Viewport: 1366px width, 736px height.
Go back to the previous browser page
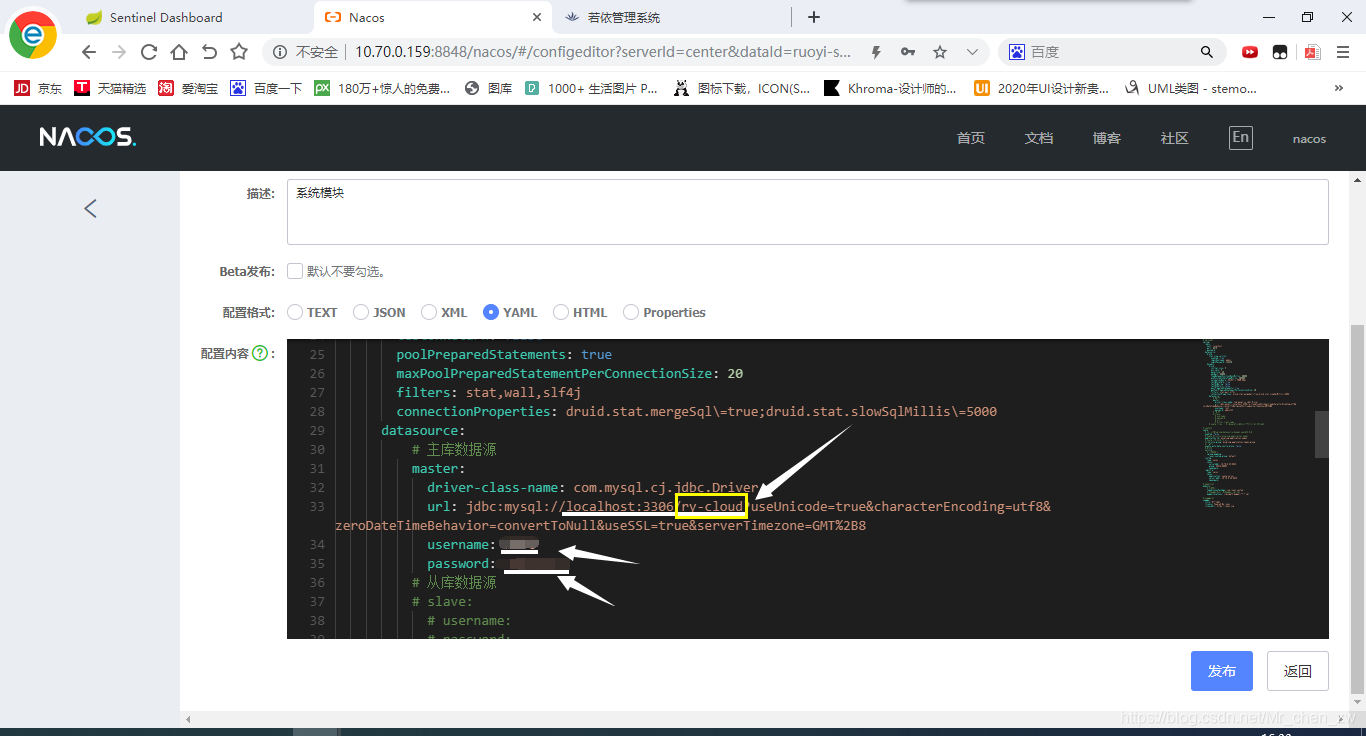tap(90, 52)
